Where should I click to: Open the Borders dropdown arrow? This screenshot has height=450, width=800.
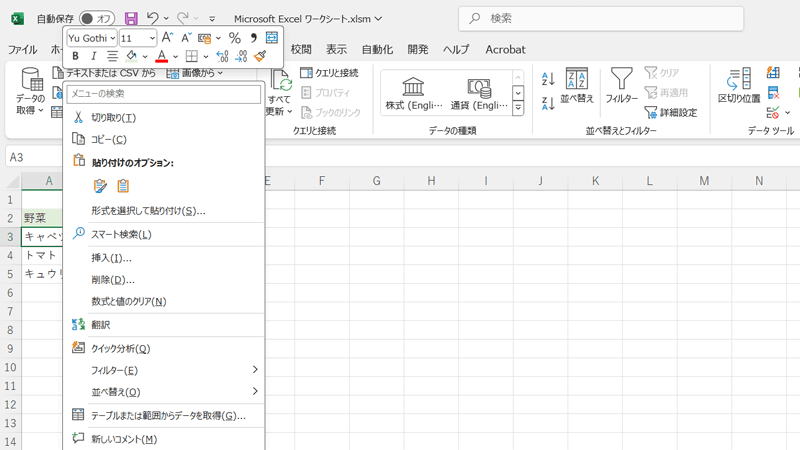coord(206,57)
